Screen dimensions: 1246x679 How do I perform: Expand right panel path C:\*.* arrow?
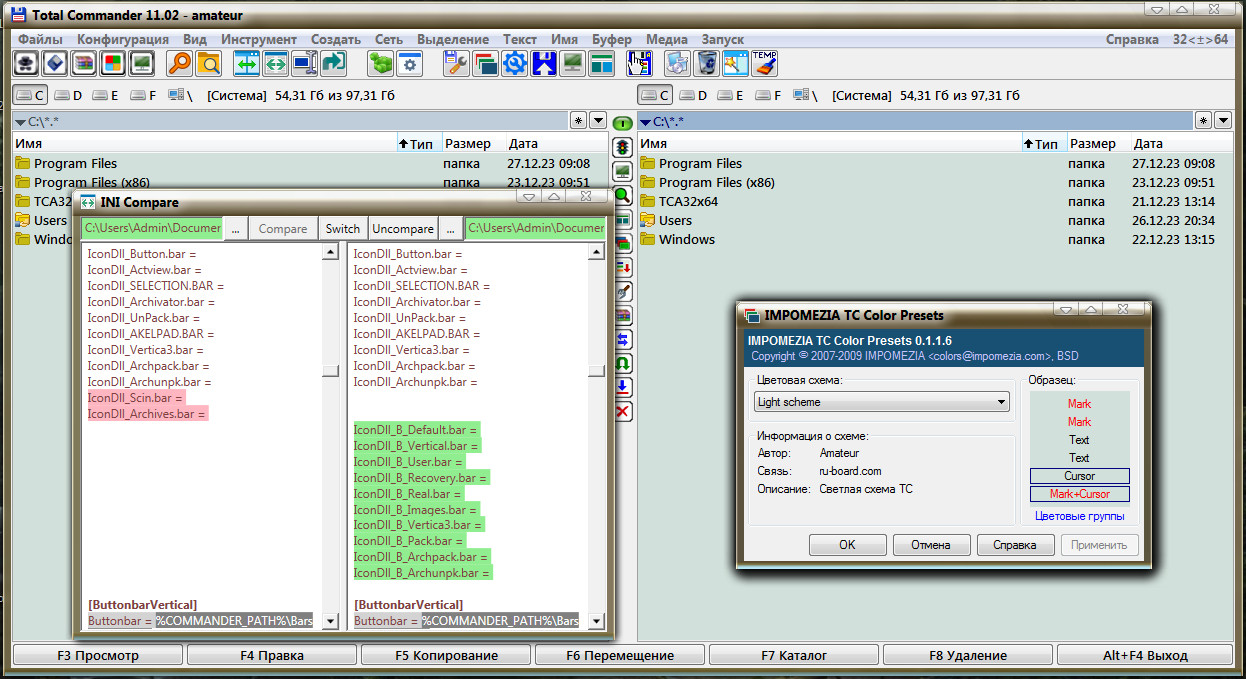click(x=645, y=122)
